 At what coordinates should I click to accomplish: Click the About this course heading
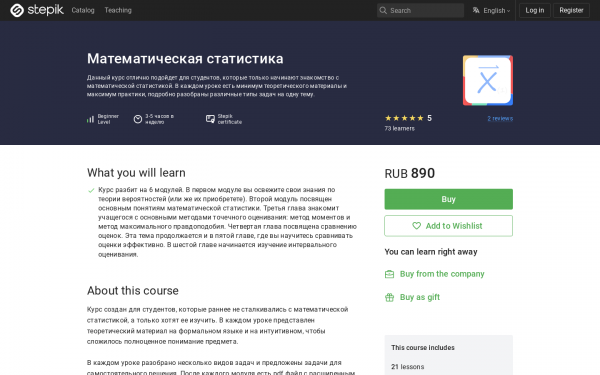(x=133, y=291)
